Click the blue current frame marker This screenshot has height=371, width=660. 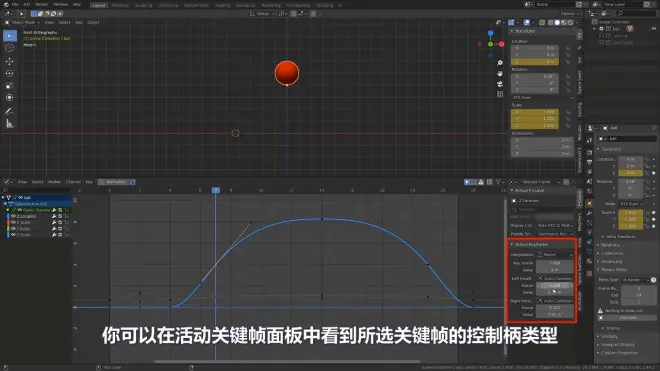216,190
